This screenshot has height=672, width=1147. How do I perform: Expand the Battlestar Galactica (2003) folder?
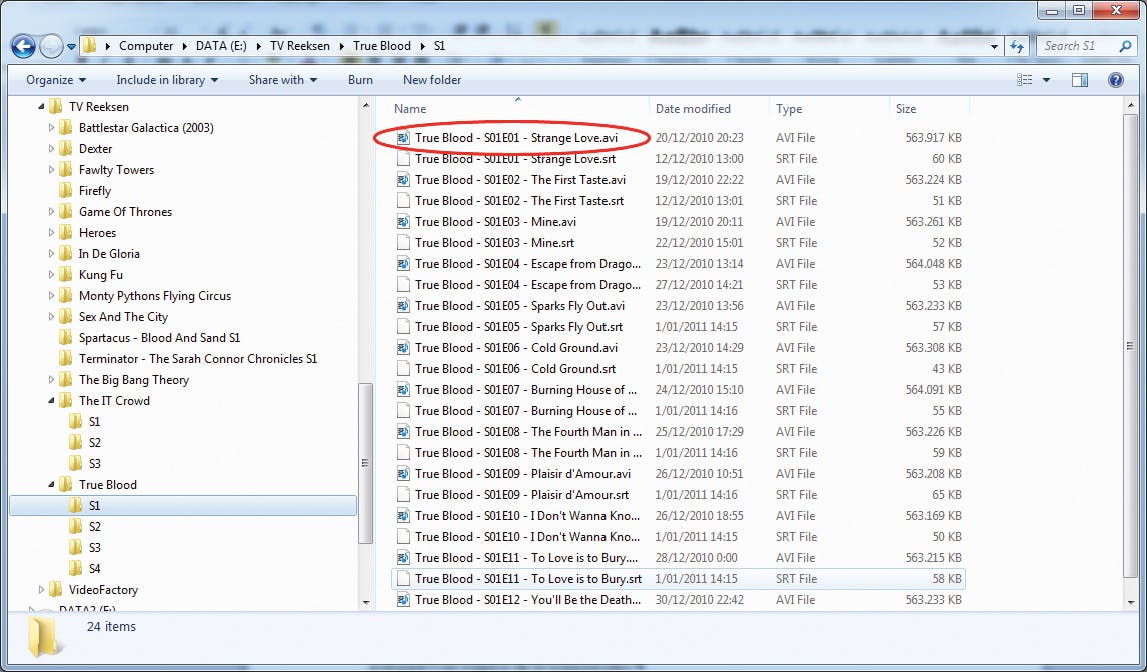pos(51,128)
